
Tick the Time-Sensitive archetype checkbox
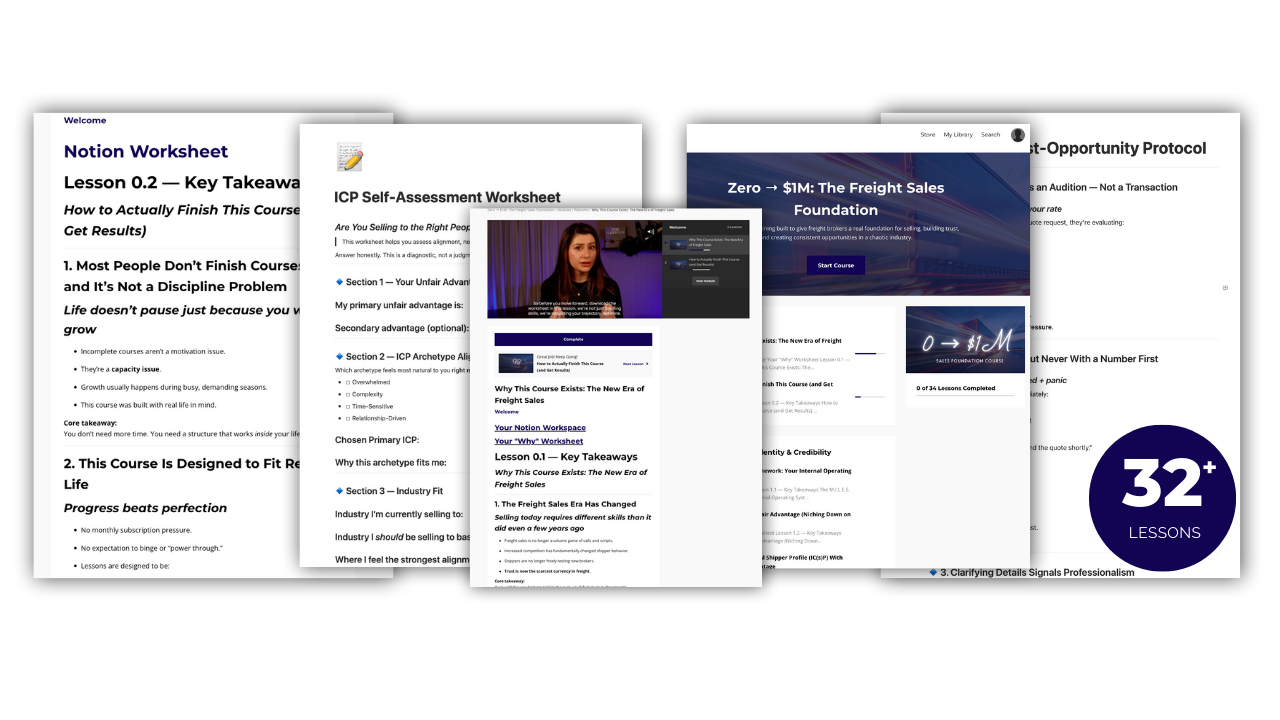click(346, 406)
